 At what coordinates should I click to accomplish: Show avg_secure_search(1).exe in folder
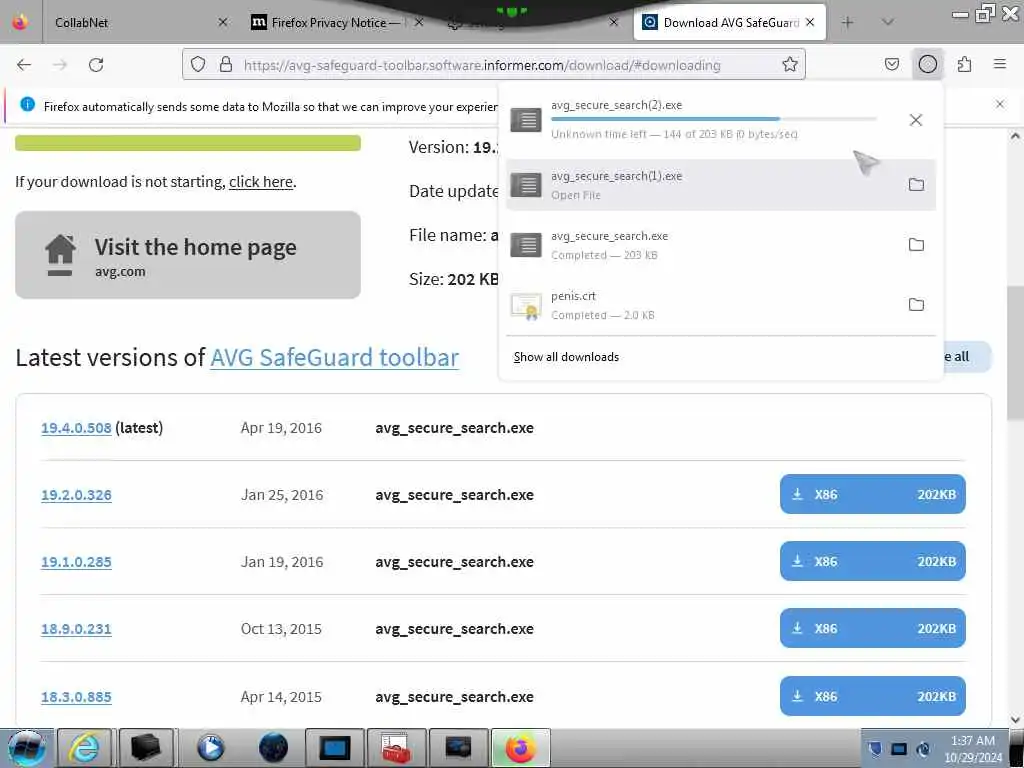pos(916,185)
